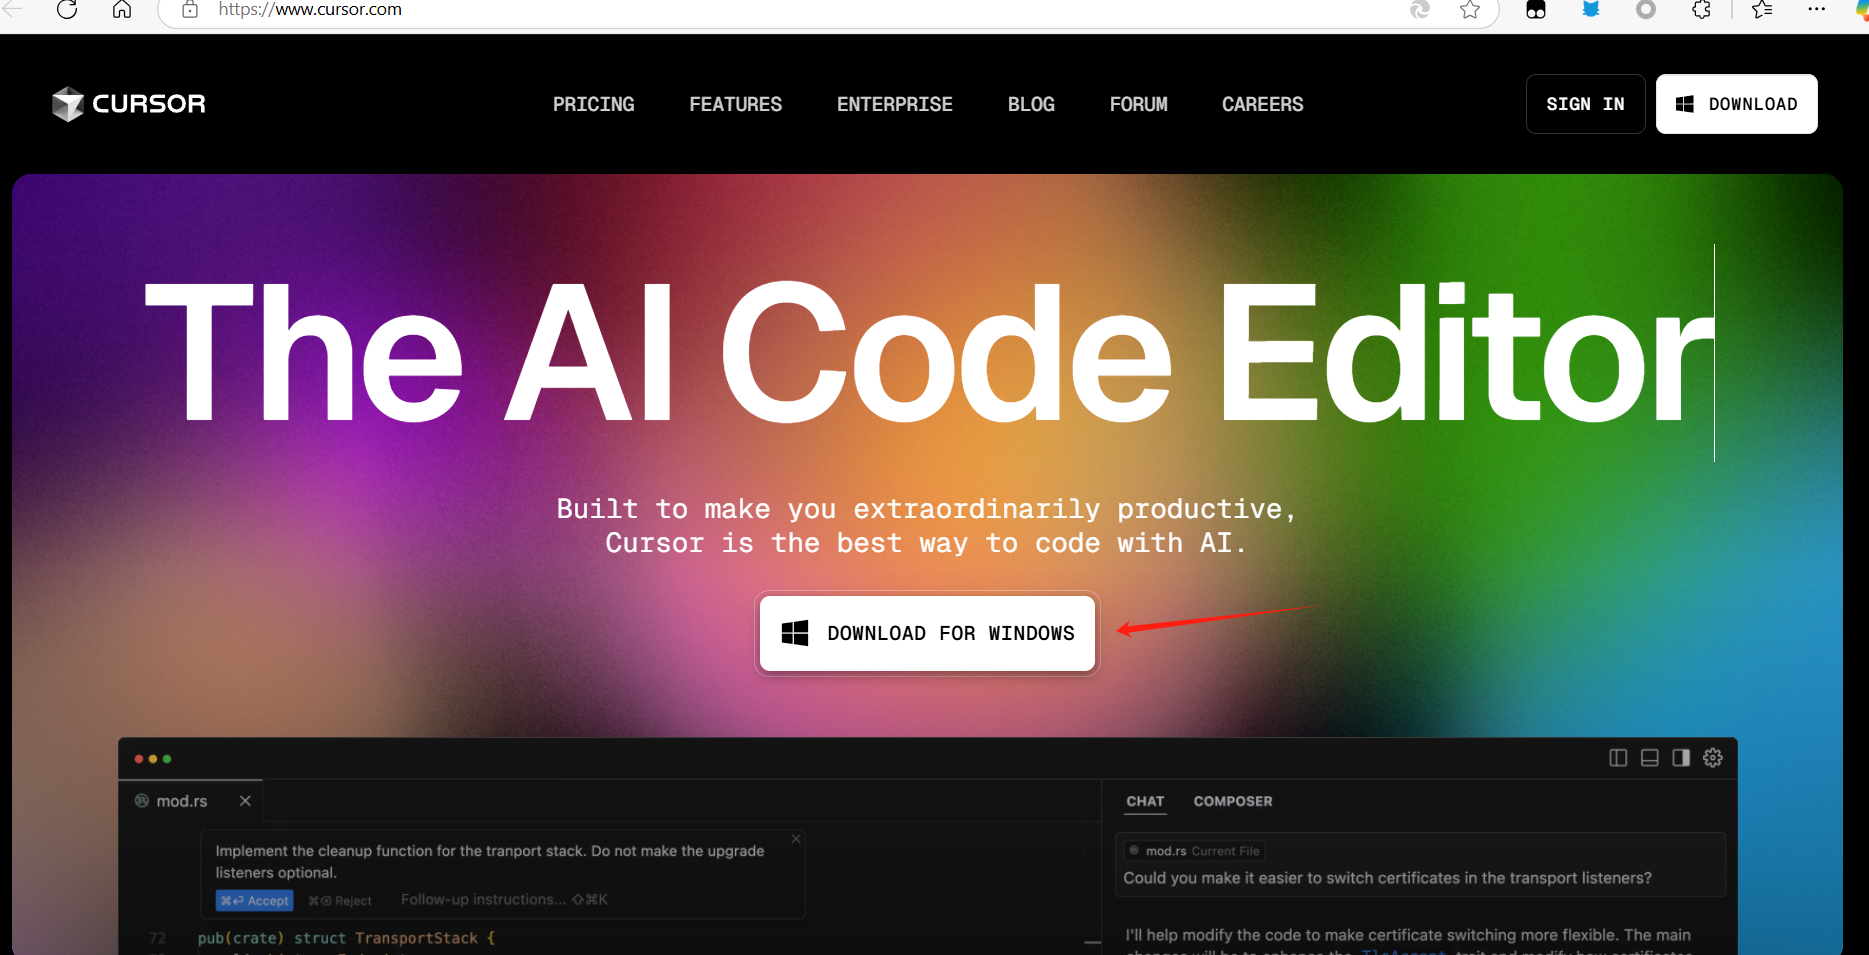Open editor settings gear icon in demo
1869x955 pixels.
pos(1713,758)
